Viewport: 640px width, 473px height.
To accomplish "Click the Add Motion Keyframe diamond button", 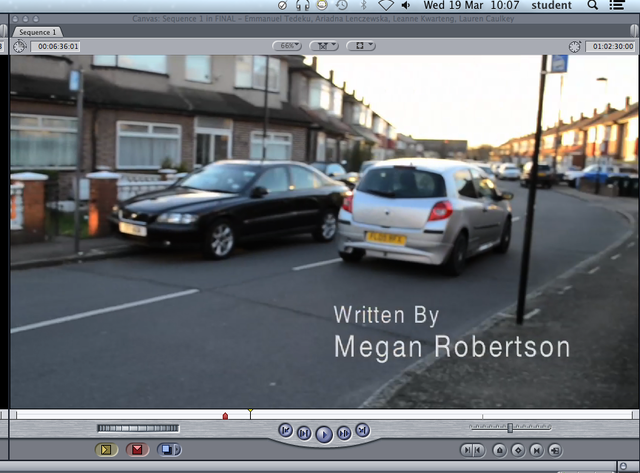I will click(x=518, y=450).
